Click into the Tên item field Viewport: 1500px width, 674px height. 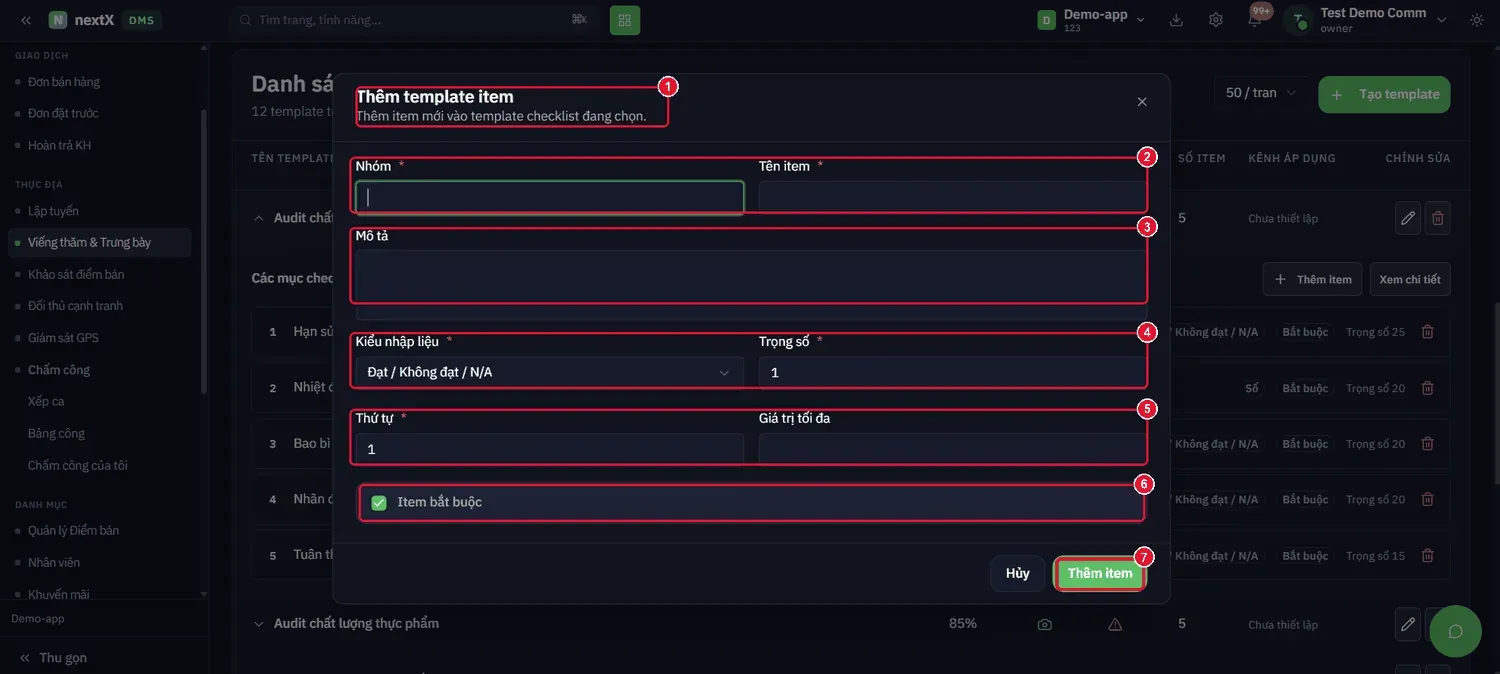tap(953, 197)
